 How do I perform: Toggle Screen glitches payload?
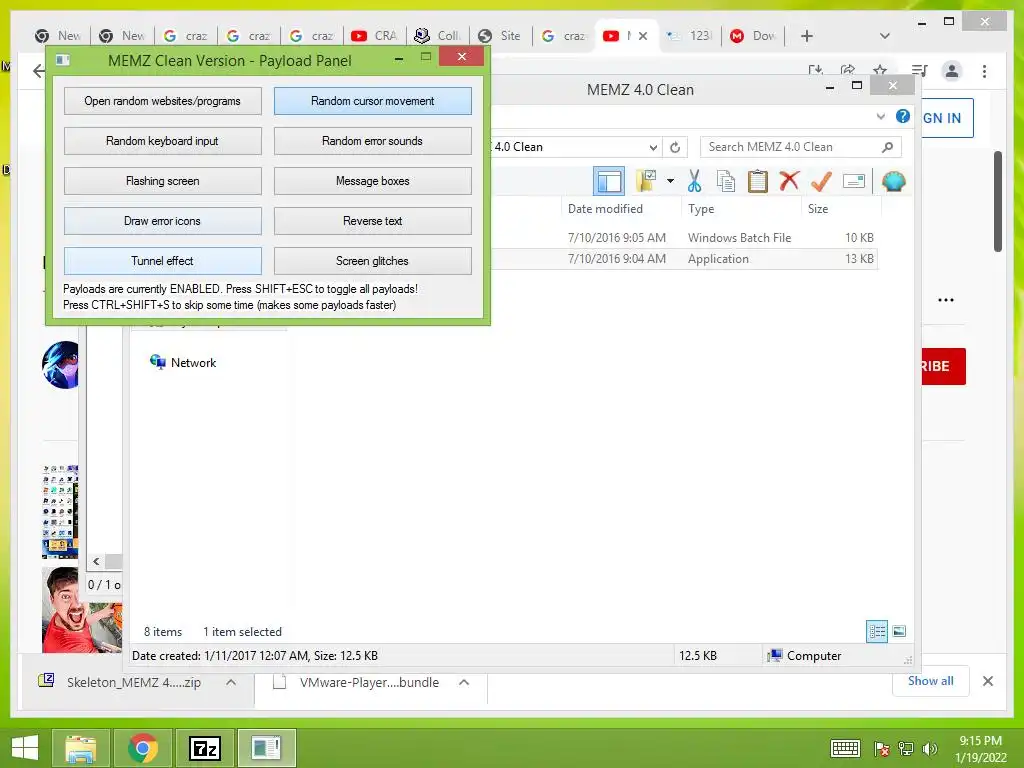coord(372,261)
